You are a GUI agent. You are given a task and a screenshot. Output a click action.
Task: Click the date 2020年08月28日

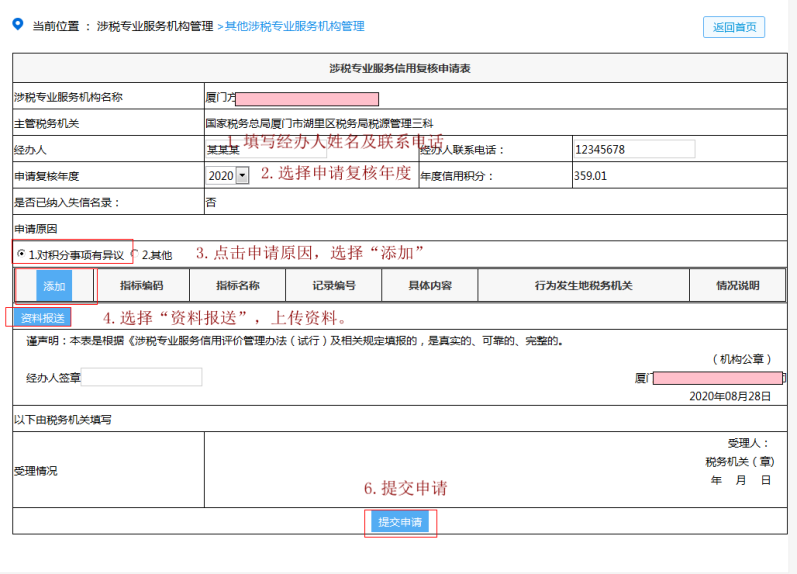tap(730, 396)
